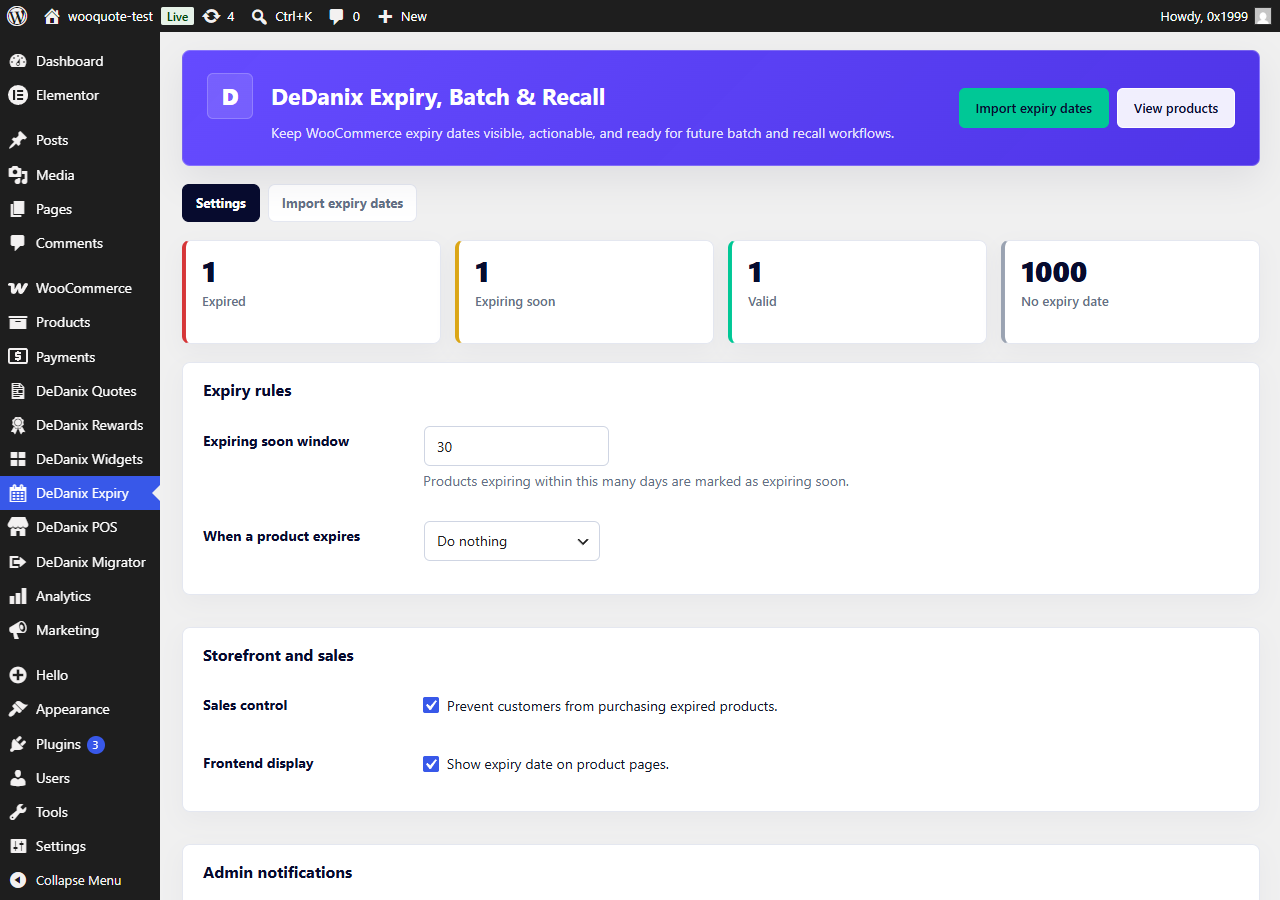This screenshot has height=900, width=1280.
Task: Click the Pages sidebar icon
Action: click(x=18, y=209)
